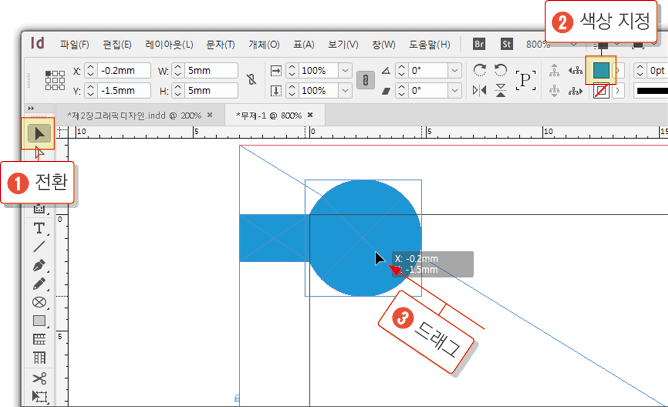Open the 파일(F) menu
668x407 pixels.
click(x=75, y=44)
